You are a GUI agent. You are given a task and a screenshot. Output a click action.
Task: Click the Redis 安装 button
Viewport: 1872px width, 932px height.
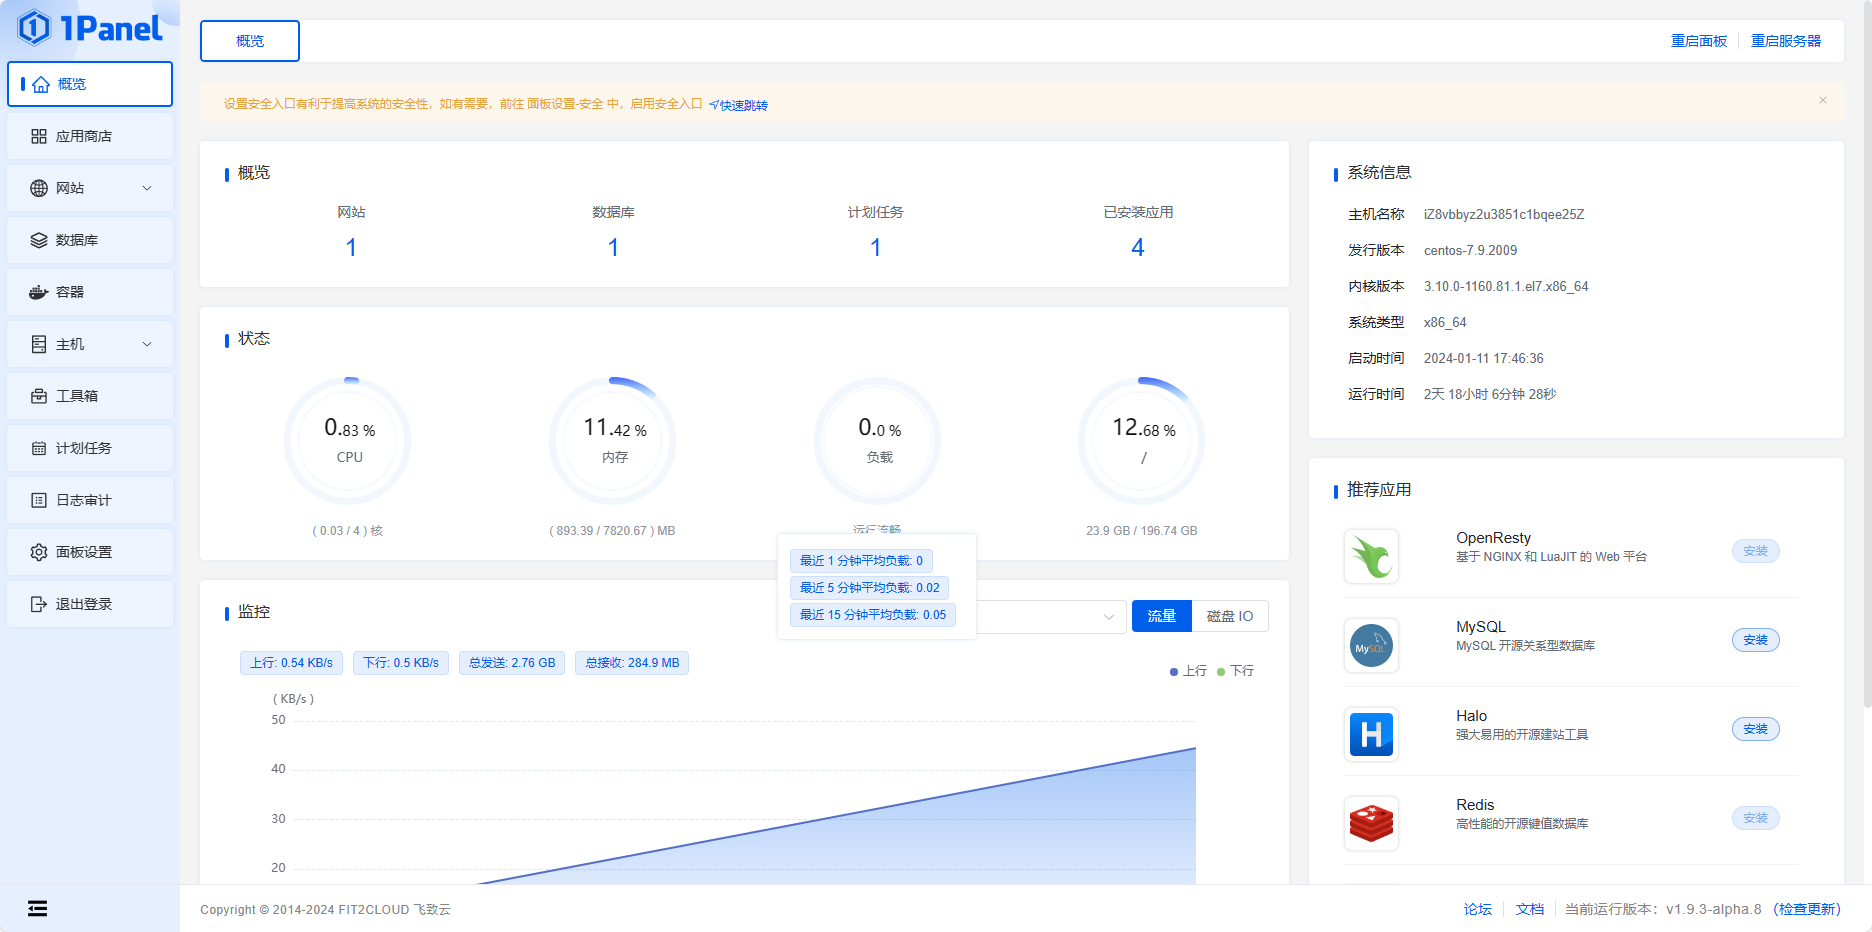(1756, 818)
